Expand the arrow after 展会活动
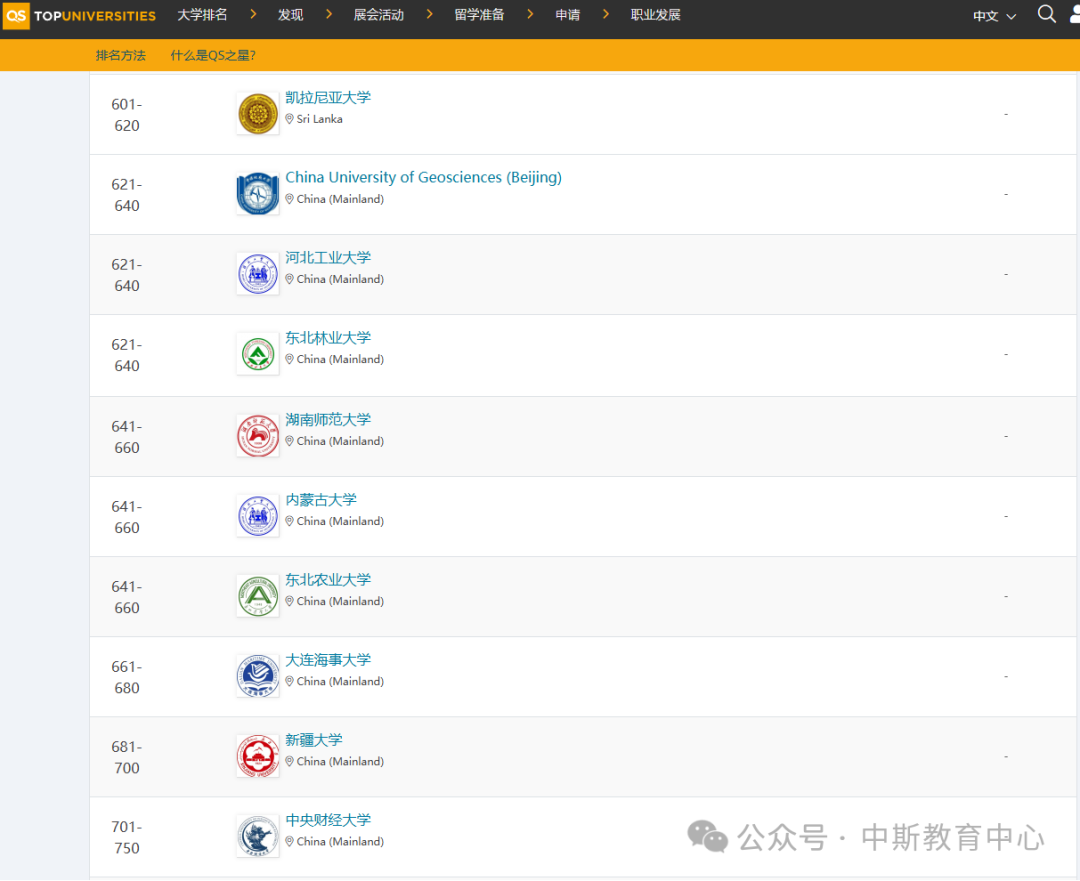This screenshot has width=1080, height=881. click(430, 14)
